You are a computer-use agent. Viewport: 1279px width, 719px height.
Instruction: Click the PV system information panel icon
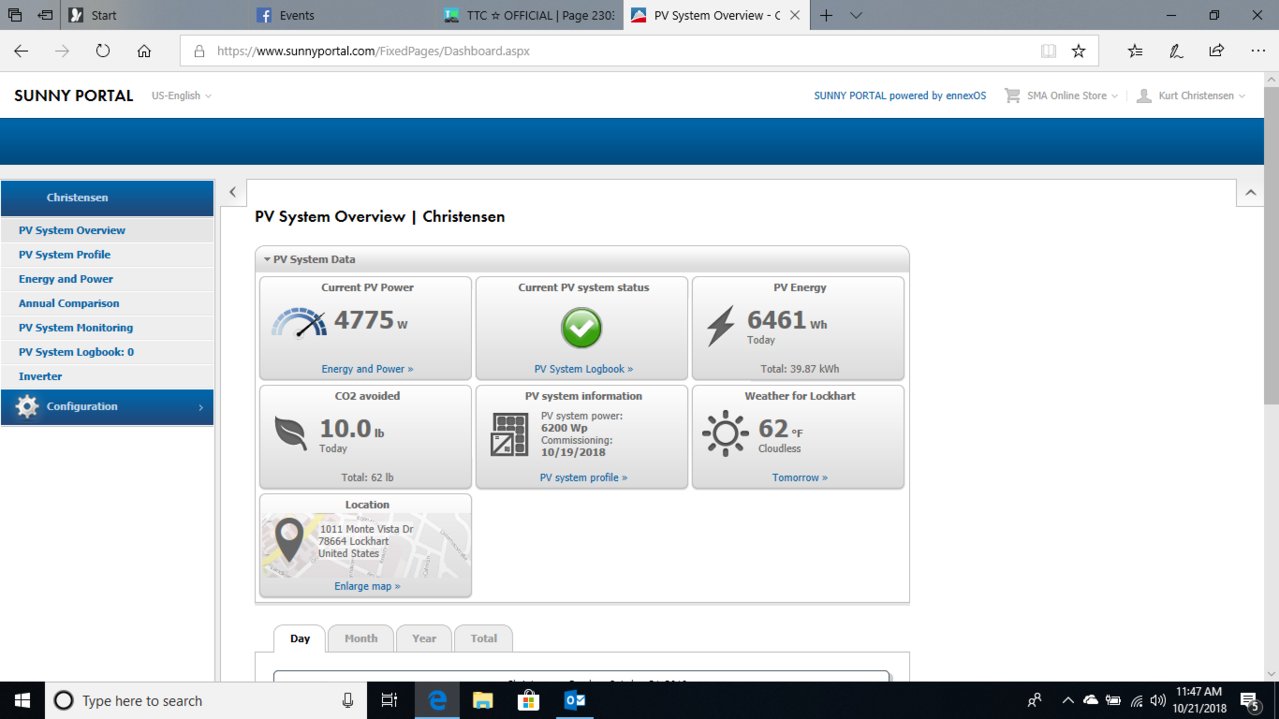509,434
